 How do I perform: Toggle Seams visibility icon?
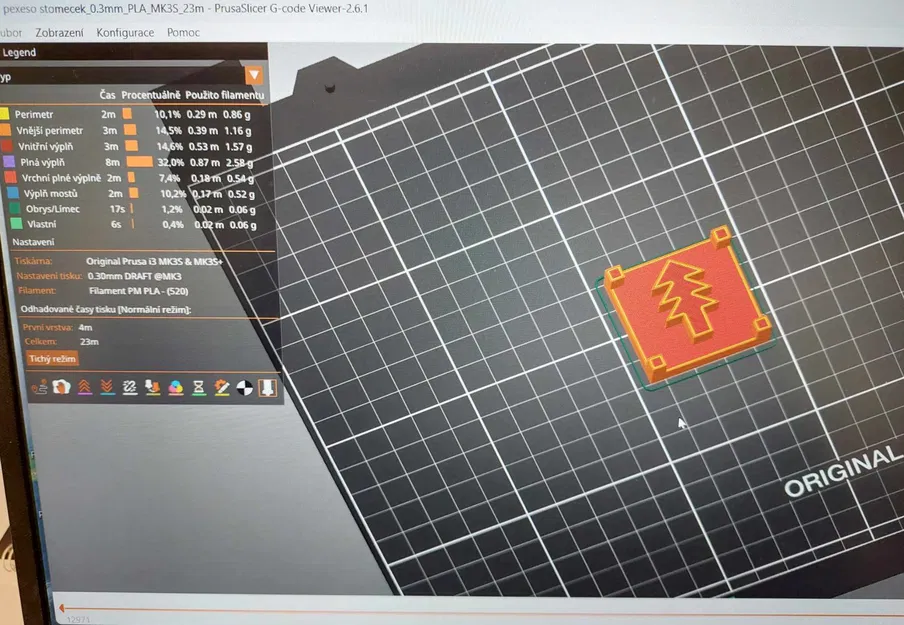130,387
